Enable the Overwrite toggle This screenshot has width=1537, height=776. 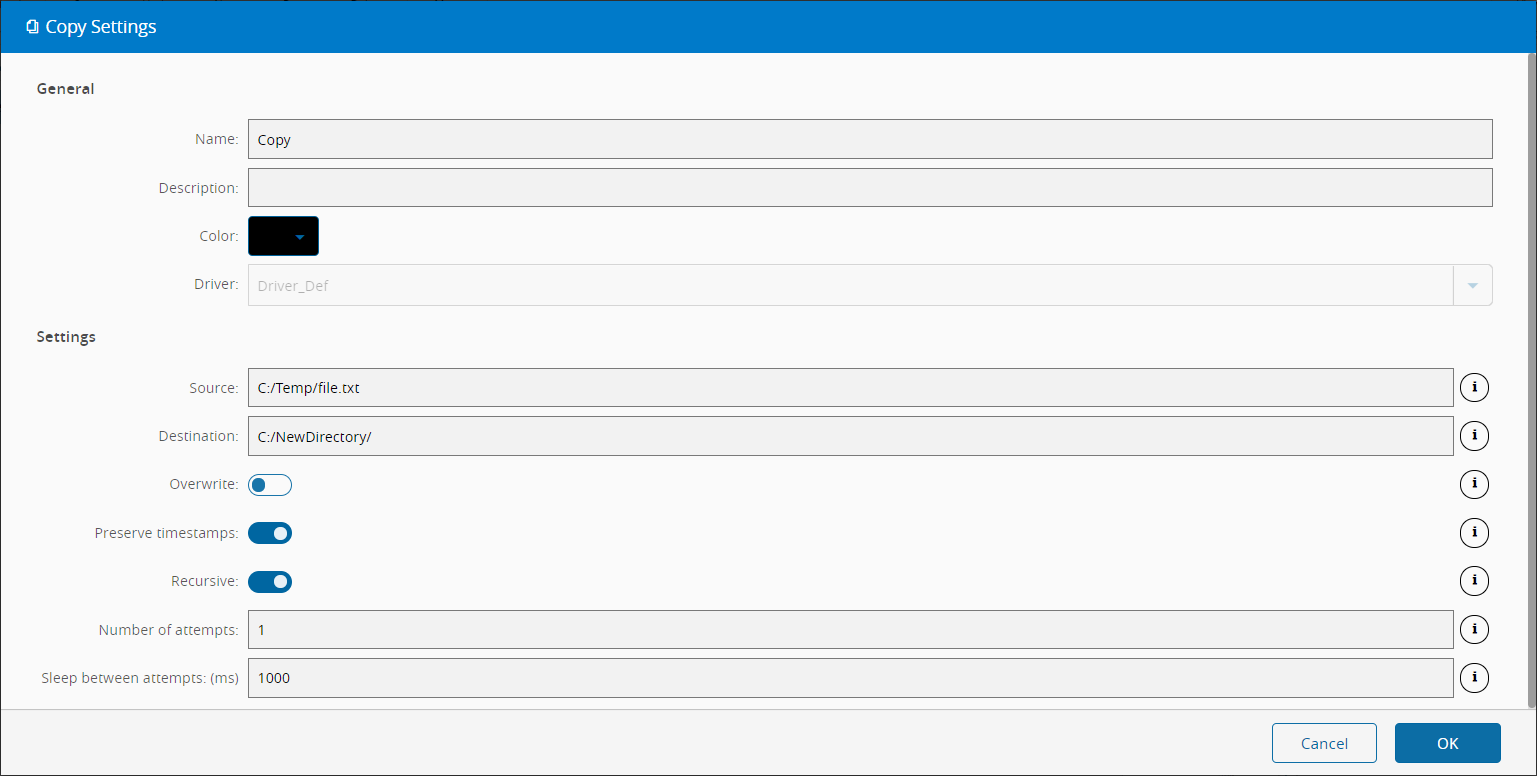coord(270,485)
